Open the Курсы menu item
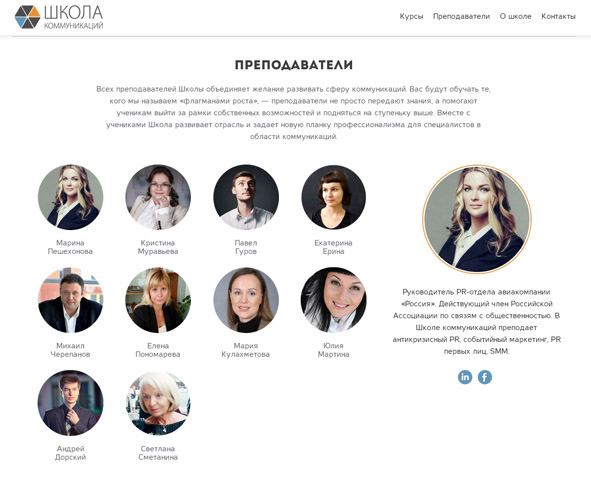 click(411, 16)
